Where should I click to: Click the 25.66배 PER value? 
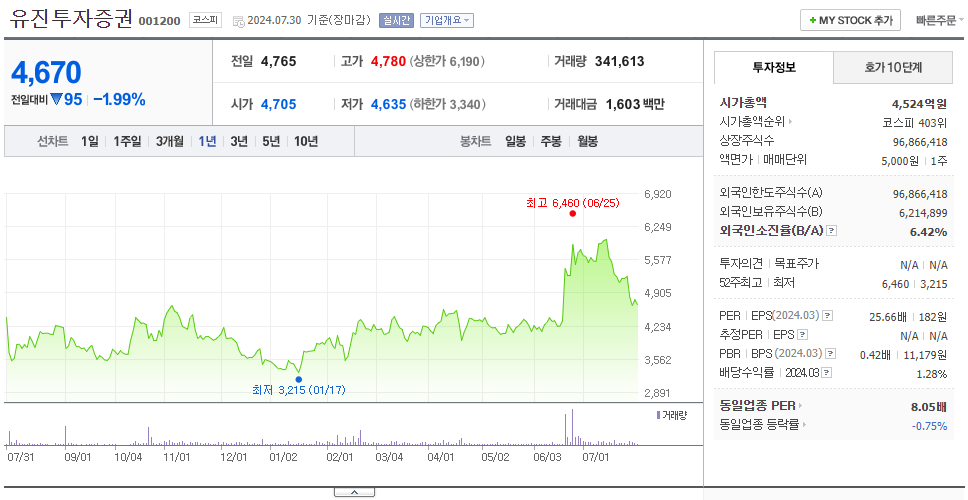tap(888, 317)
